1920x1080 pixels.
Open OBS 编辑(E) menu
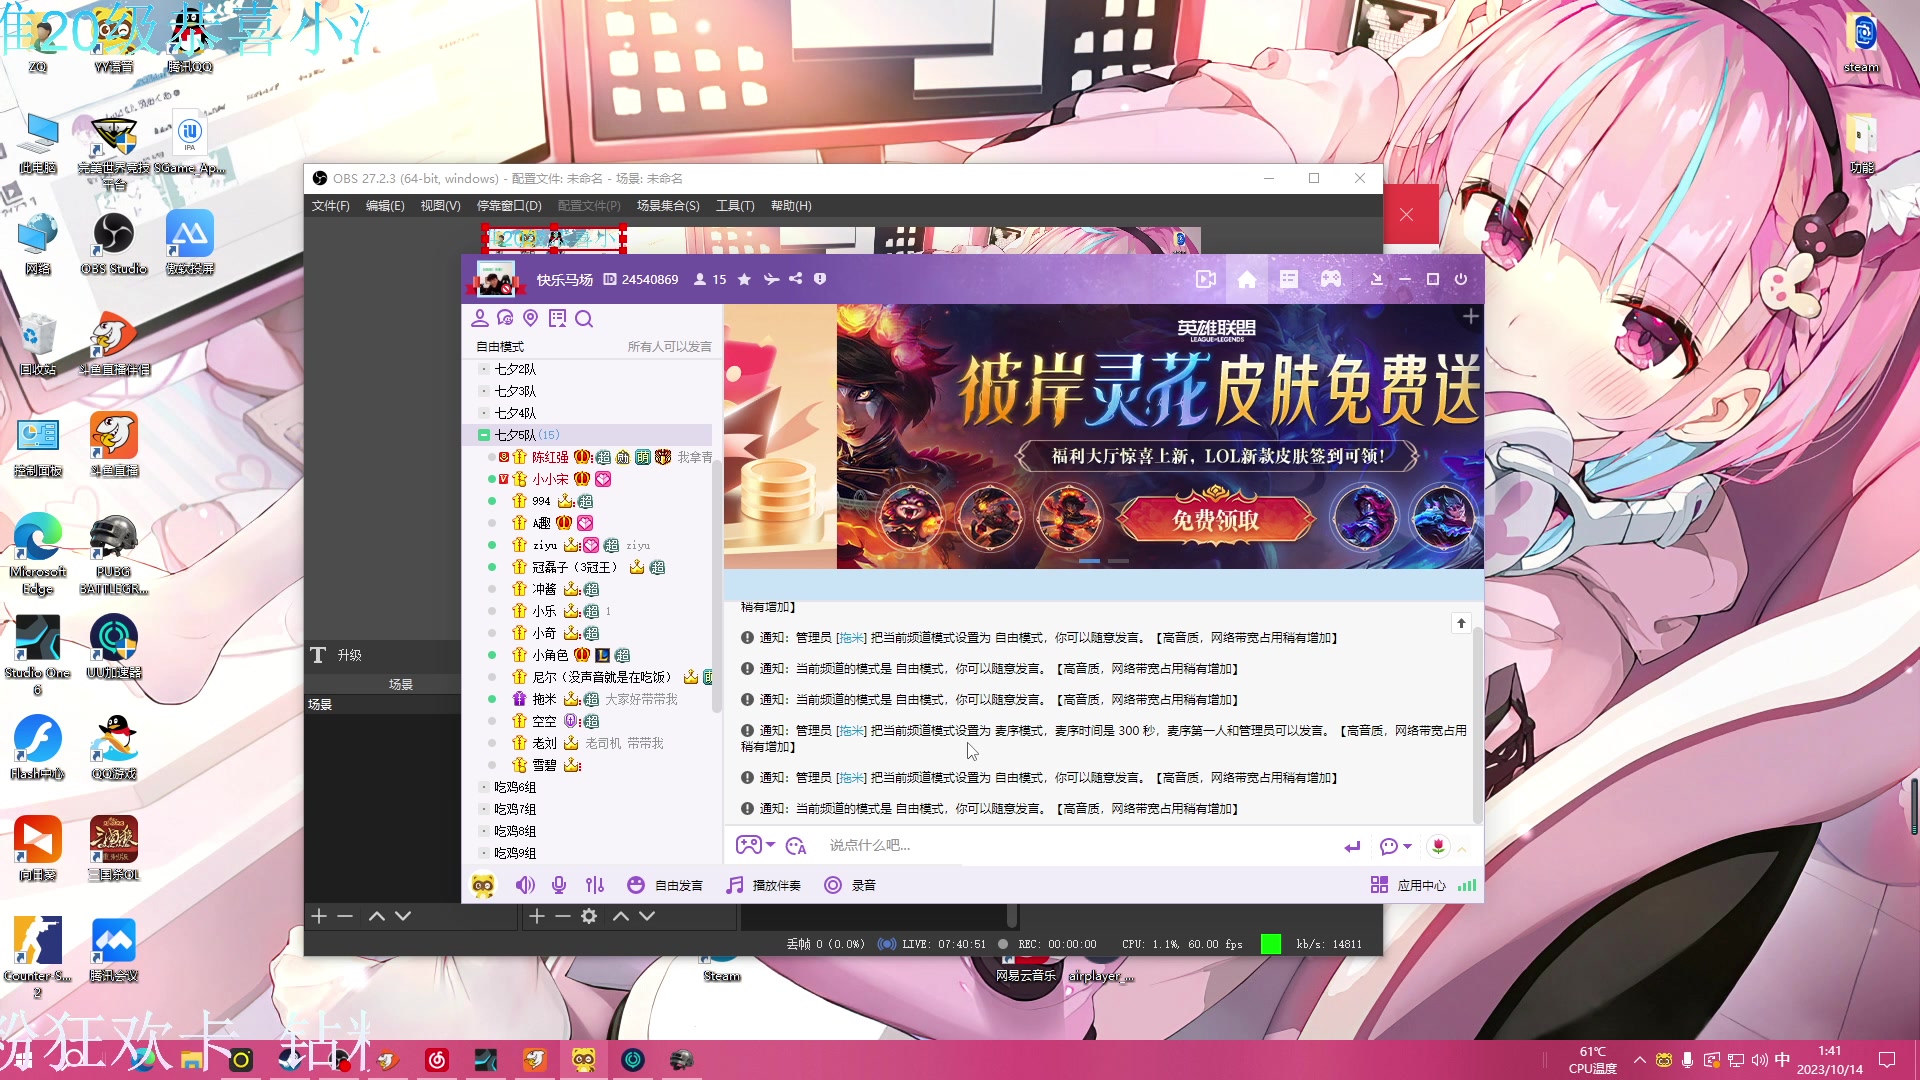[385, 206]
